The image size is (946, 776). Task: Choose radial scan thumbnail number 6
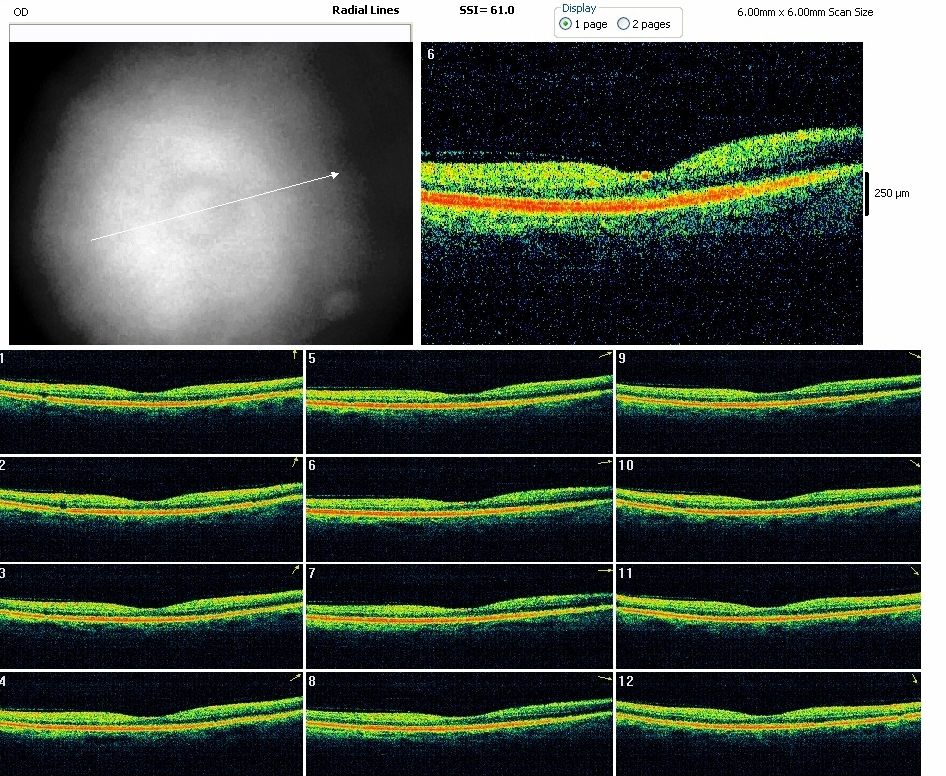coord(458,507)
